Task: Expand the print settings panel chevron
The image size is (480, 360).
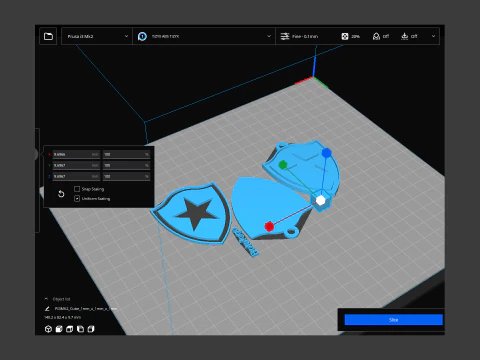Action: [433, 36]
